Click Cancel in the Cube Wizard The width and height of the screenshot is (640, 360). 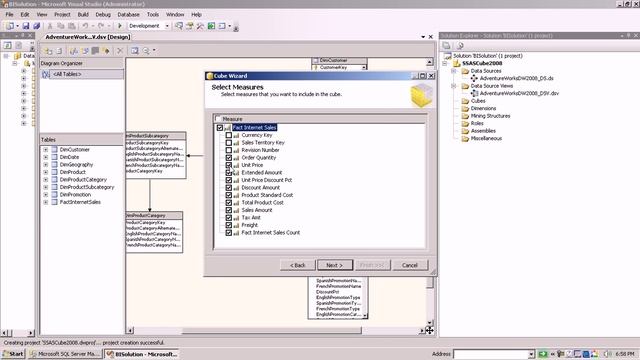pos(410,265)
